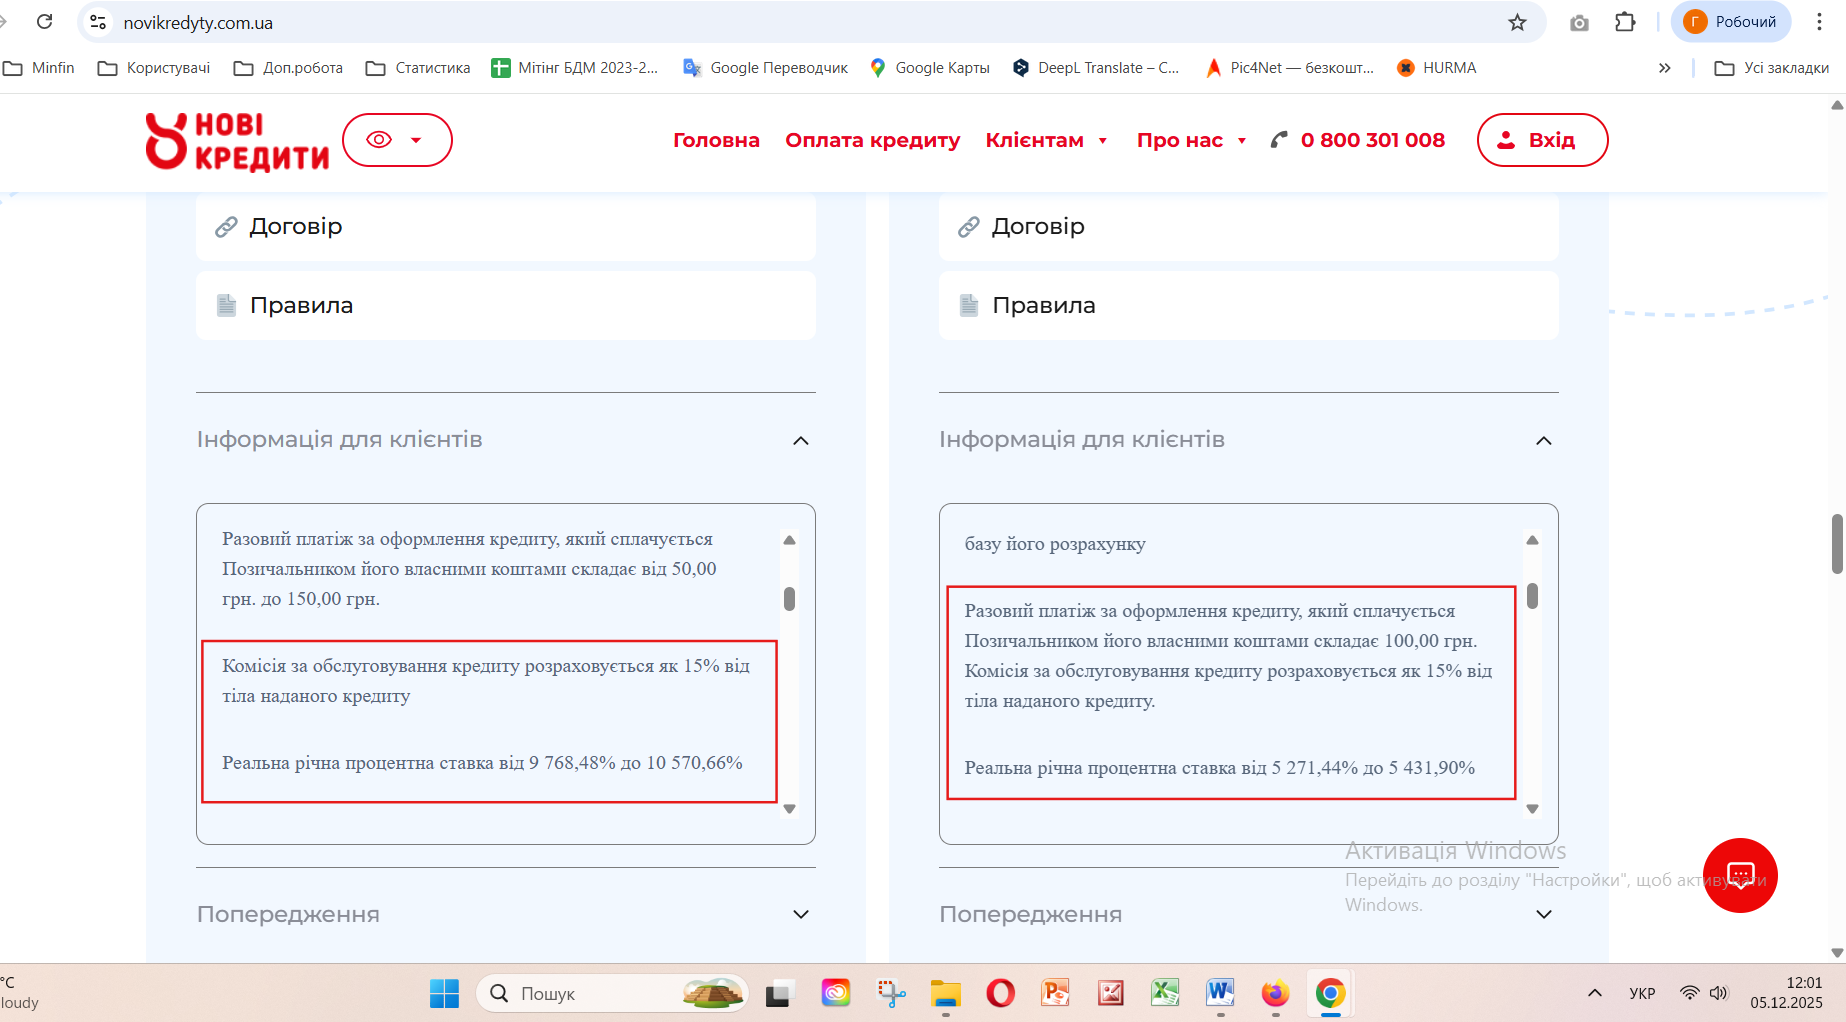Open the Windows Start menu
1846x1022 pixels.
(444, 993)
